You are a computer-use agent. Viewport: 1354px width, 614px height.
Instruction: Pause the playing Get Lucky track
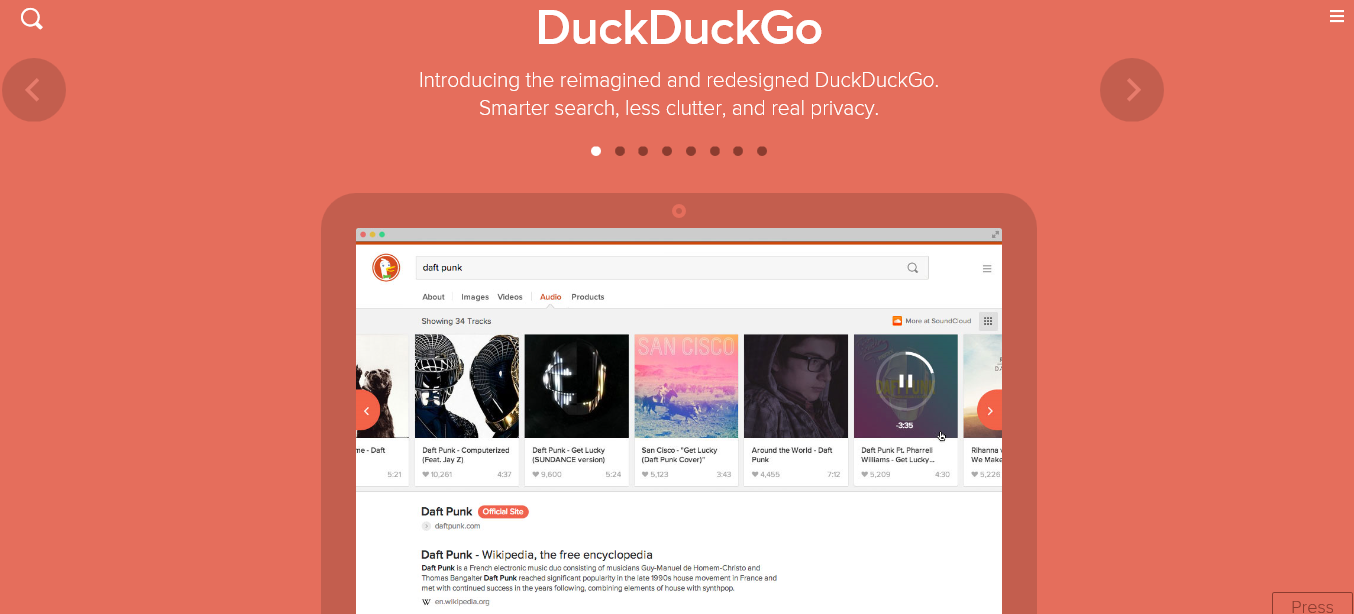[x=905, y=381]
